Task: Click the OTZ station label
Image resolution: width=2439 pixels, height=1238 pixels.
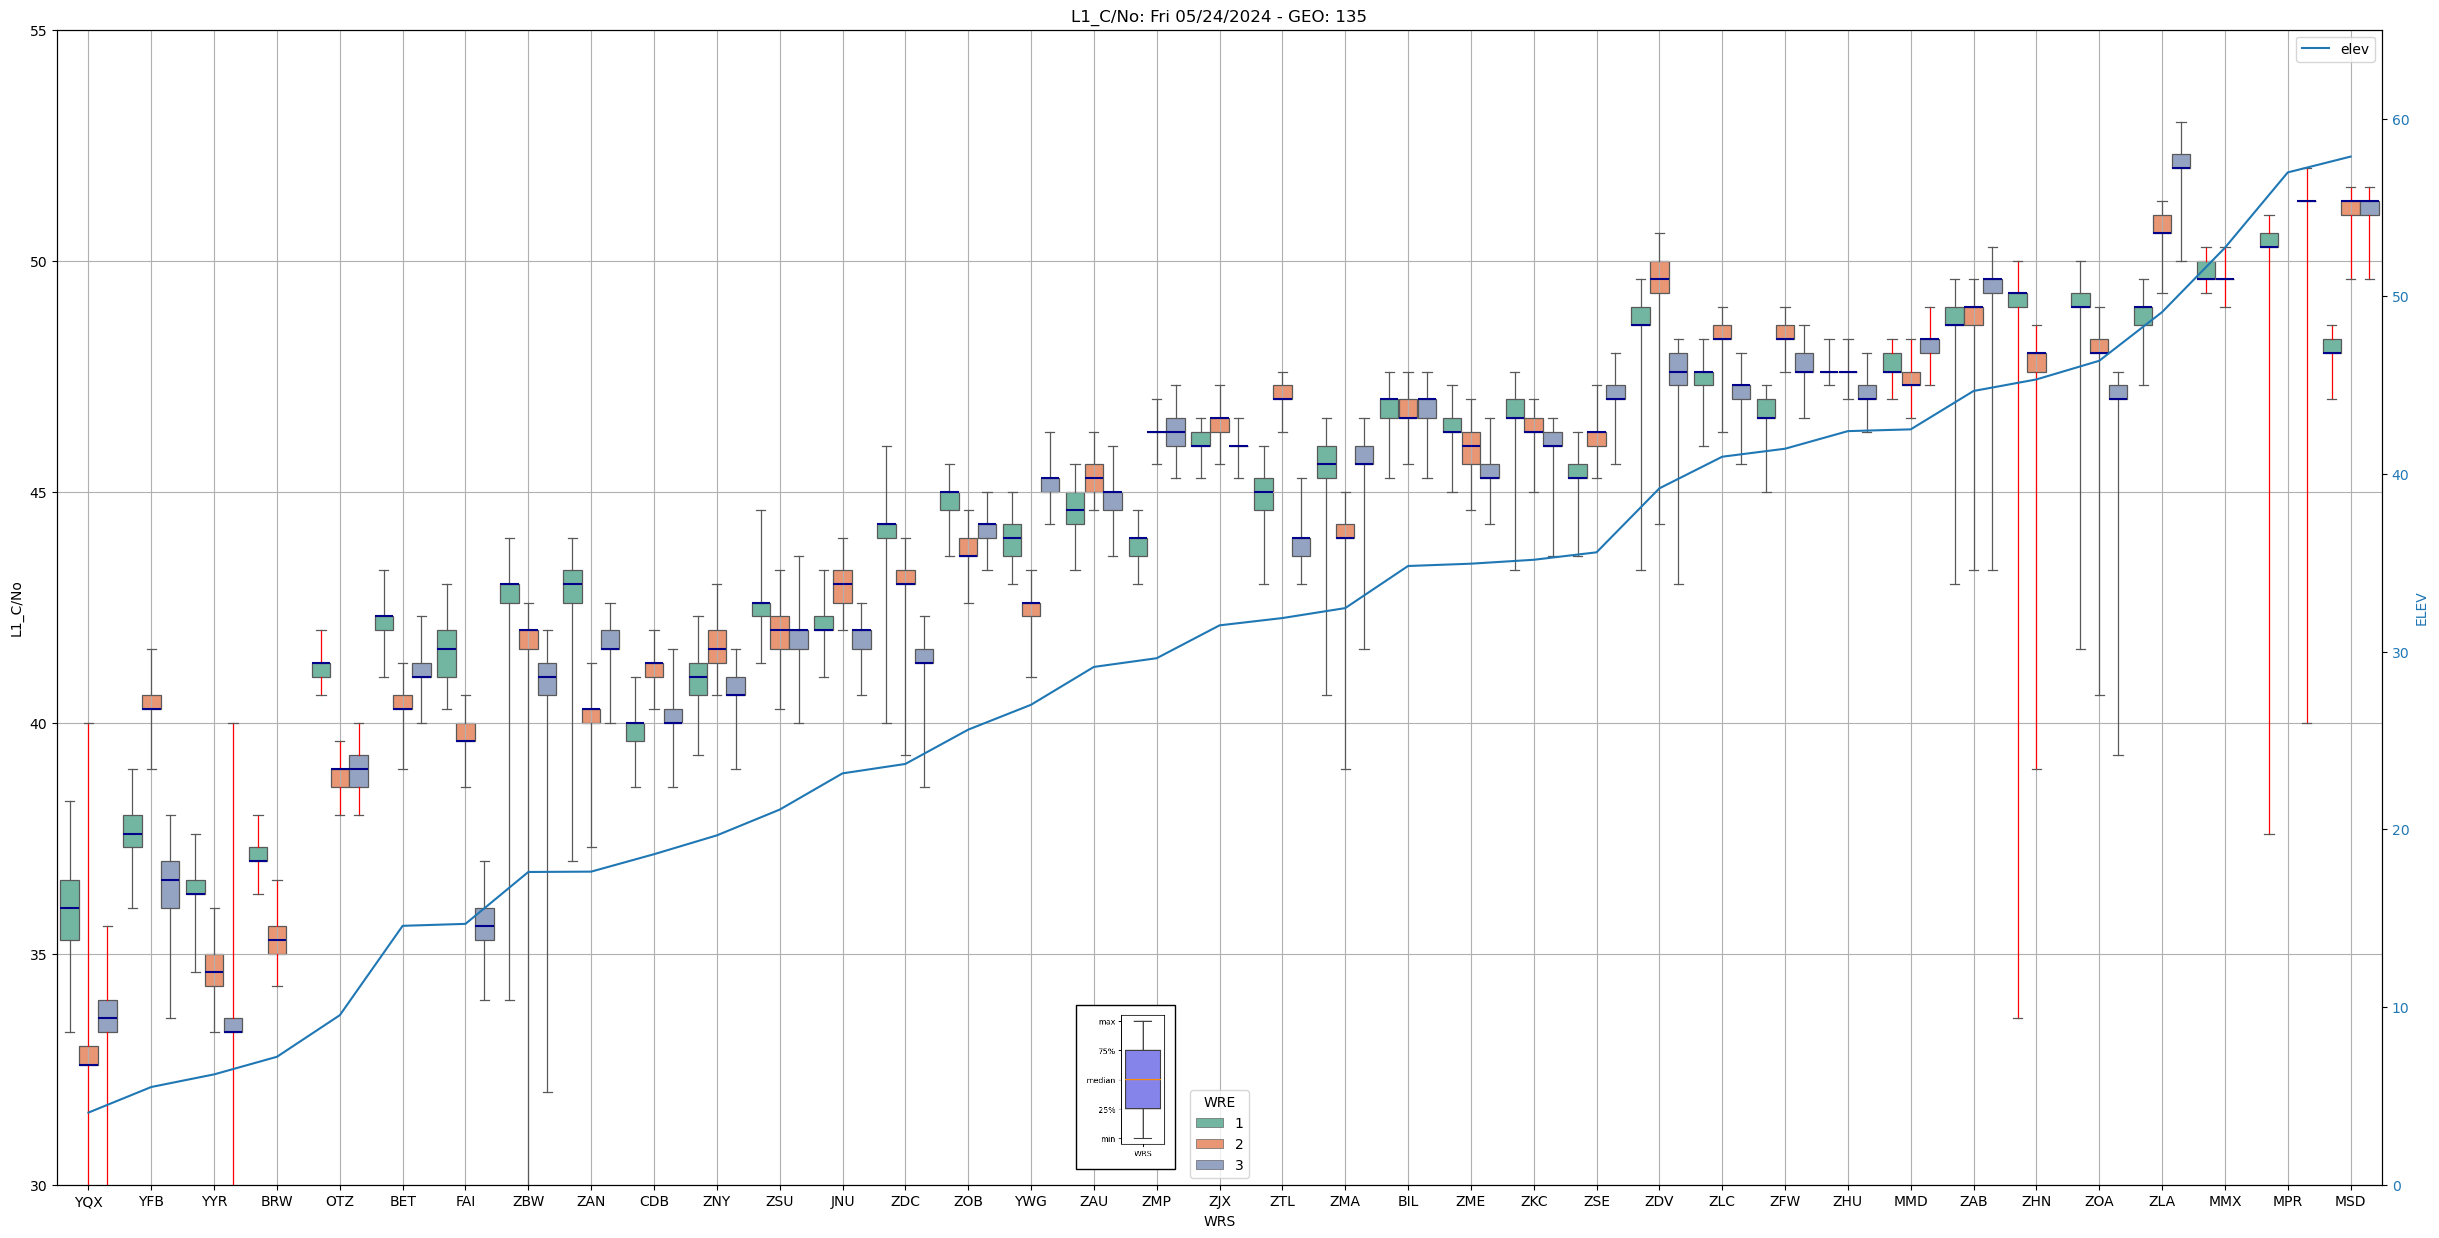Action: (x=340, y=1201)
